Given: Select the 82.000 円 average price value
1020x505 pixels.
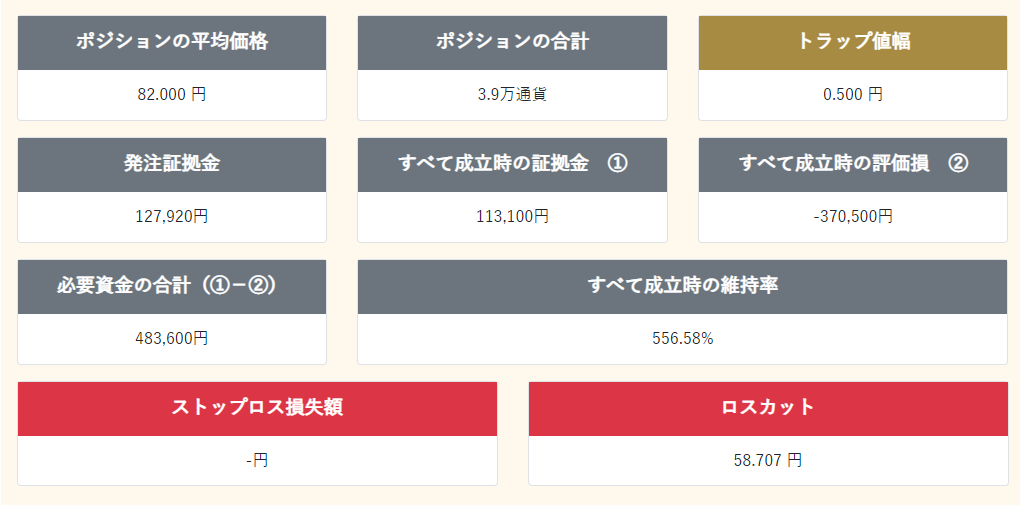Looking at the screenshot, I should point(172,95).
